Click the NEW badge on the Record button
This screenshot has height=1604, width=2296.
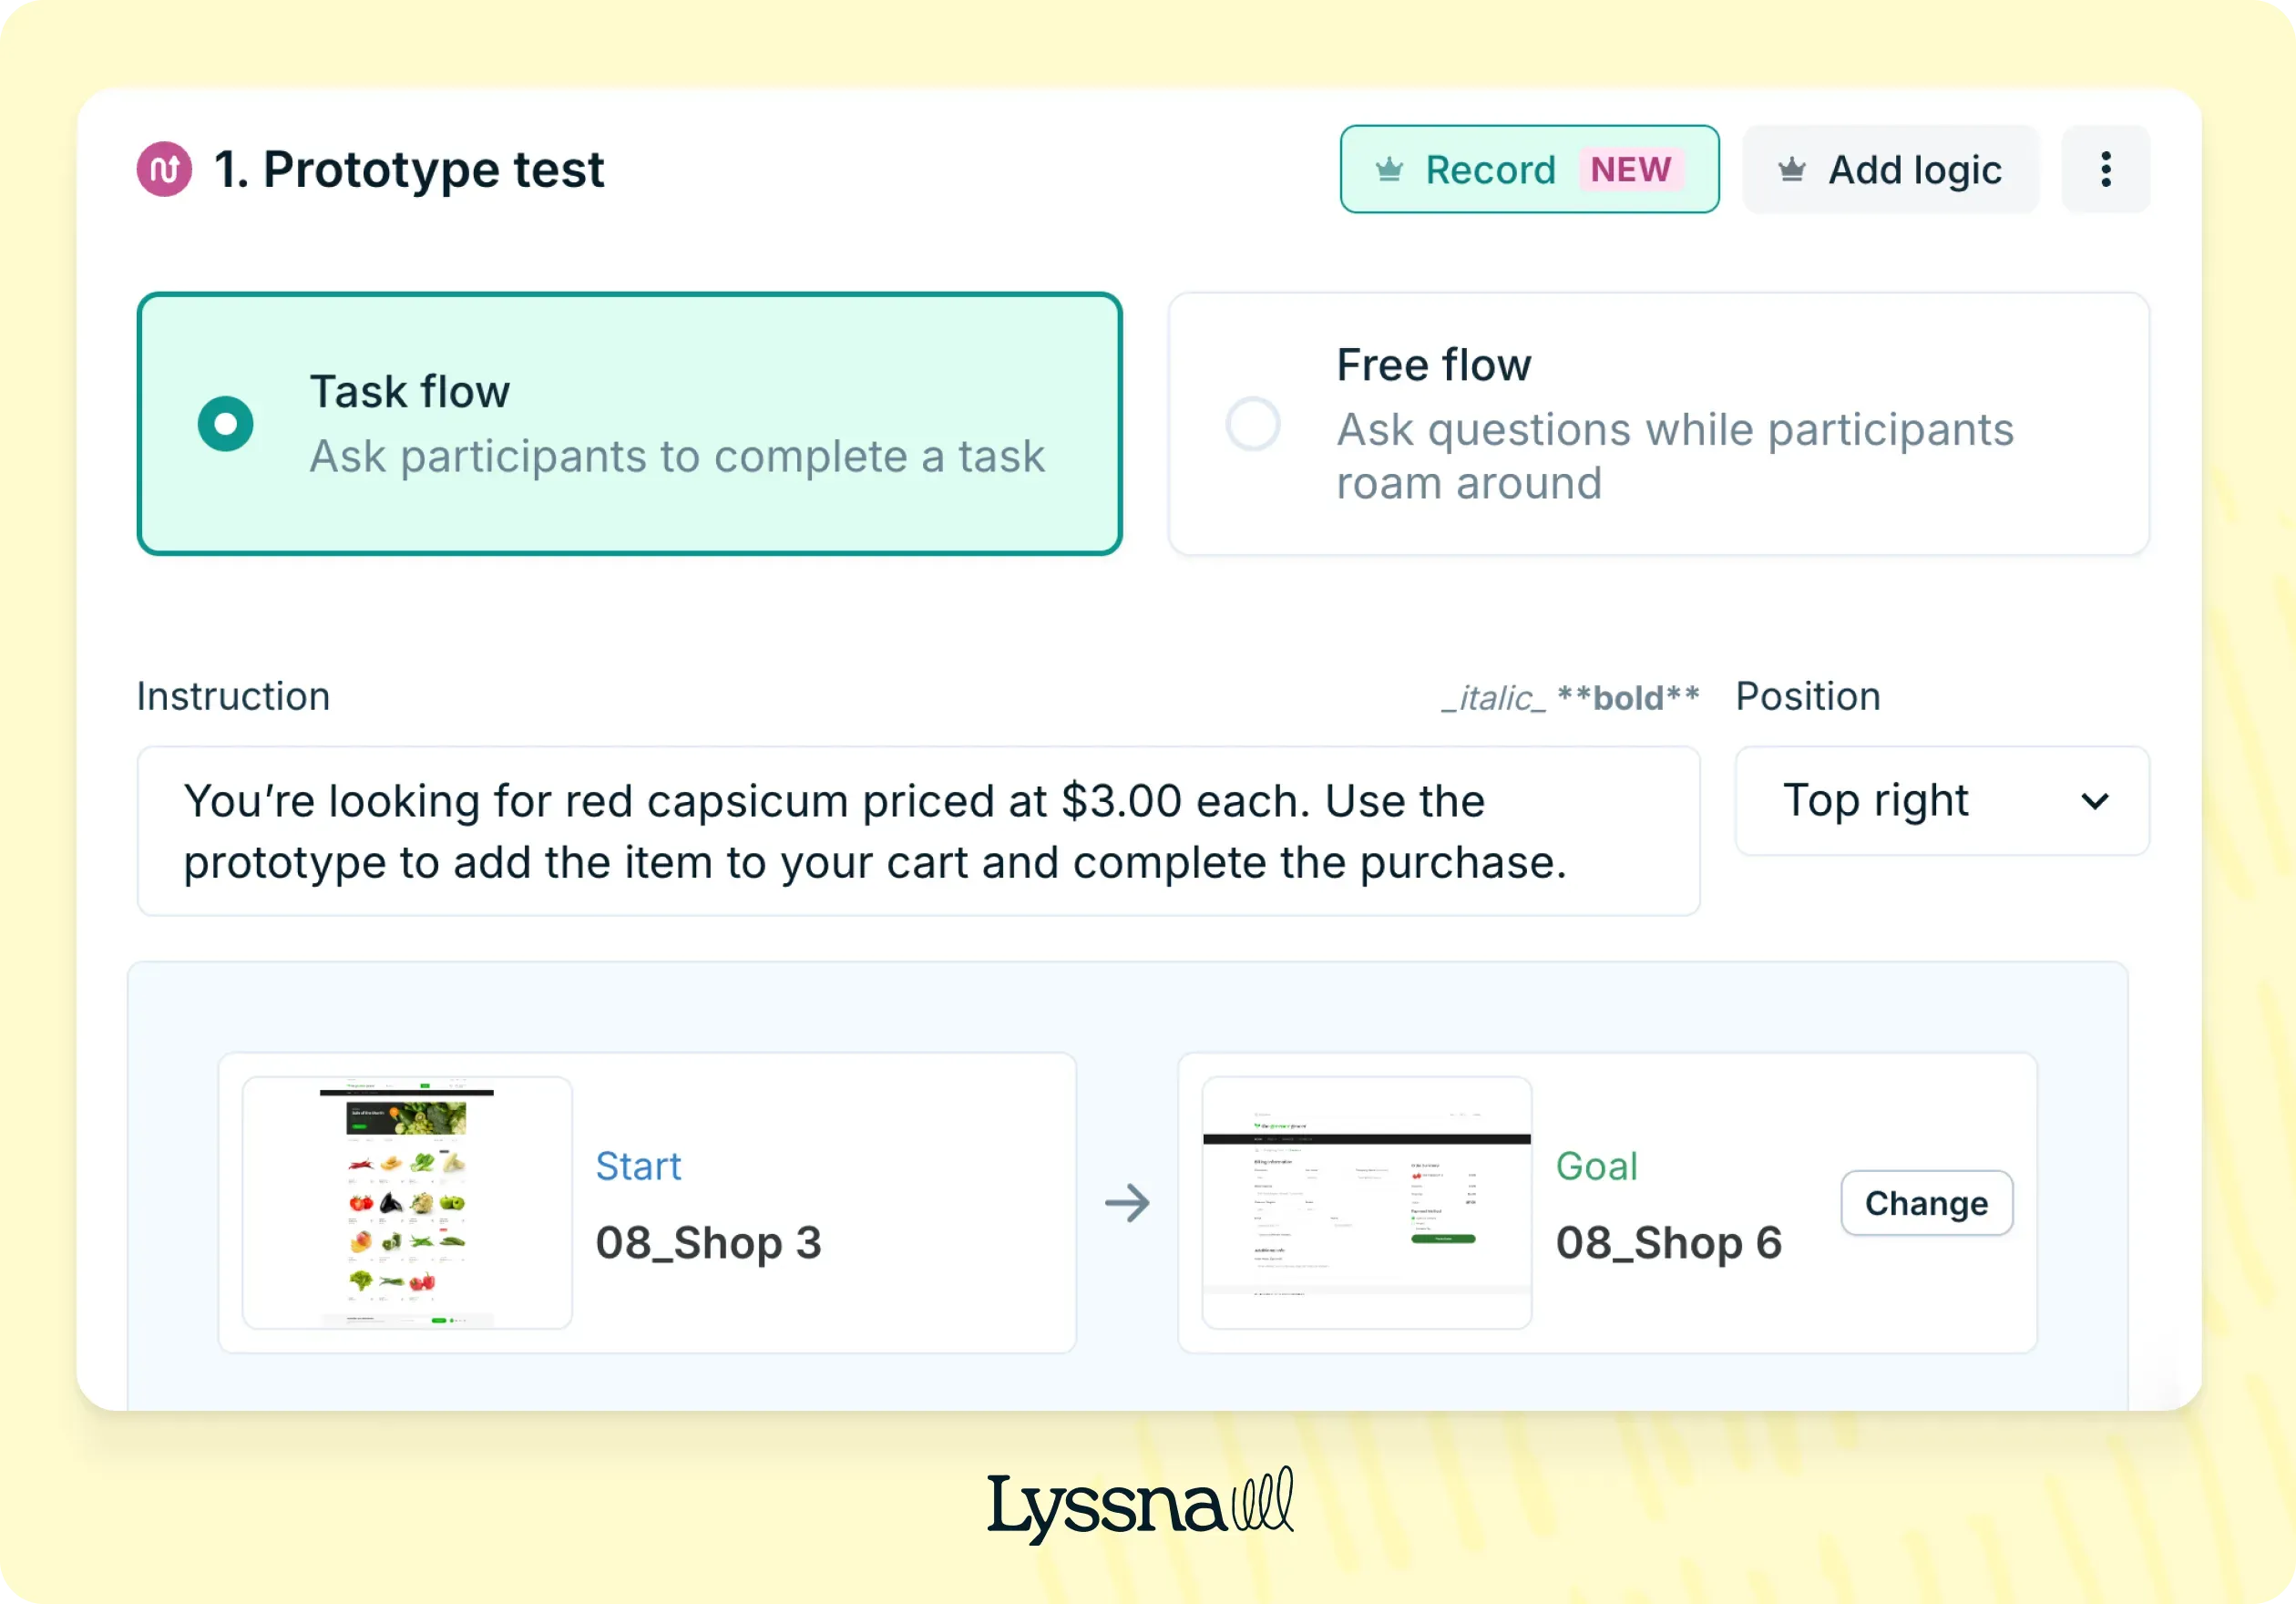click(1630, 169)
